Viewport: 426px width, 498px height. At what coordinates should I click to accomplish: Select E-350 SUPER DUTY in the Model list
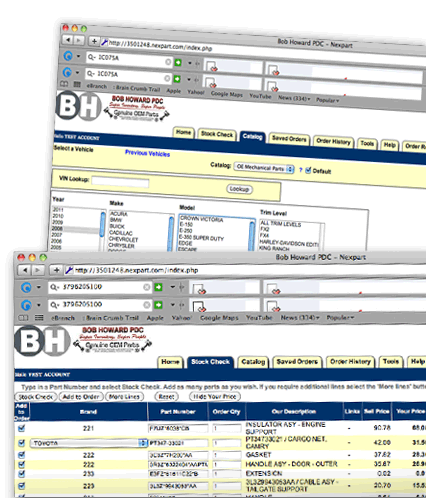point(201,238)
